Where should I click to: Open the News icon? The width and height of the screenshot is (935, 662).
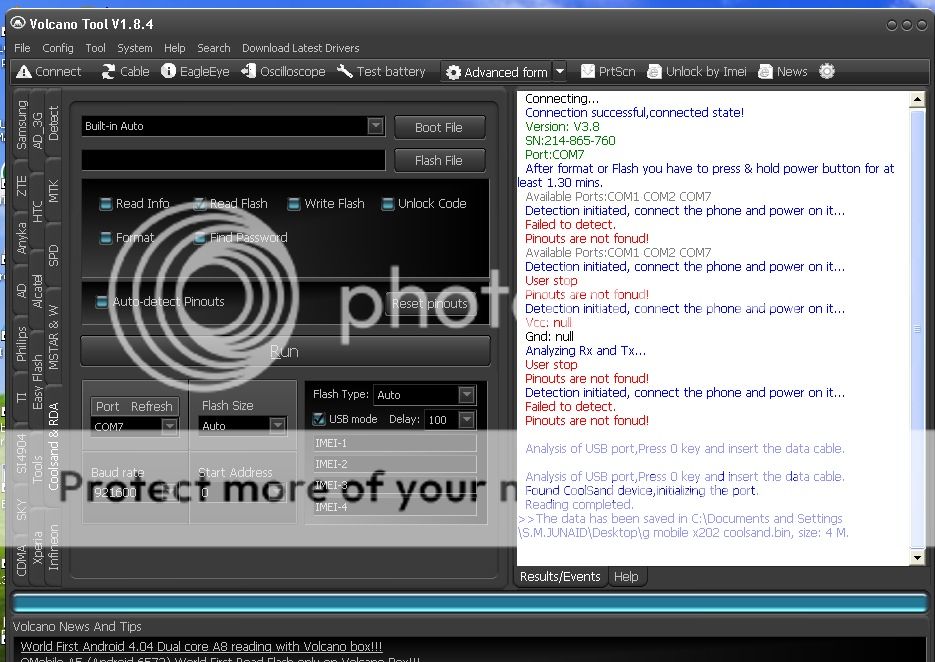pos(765,72)
